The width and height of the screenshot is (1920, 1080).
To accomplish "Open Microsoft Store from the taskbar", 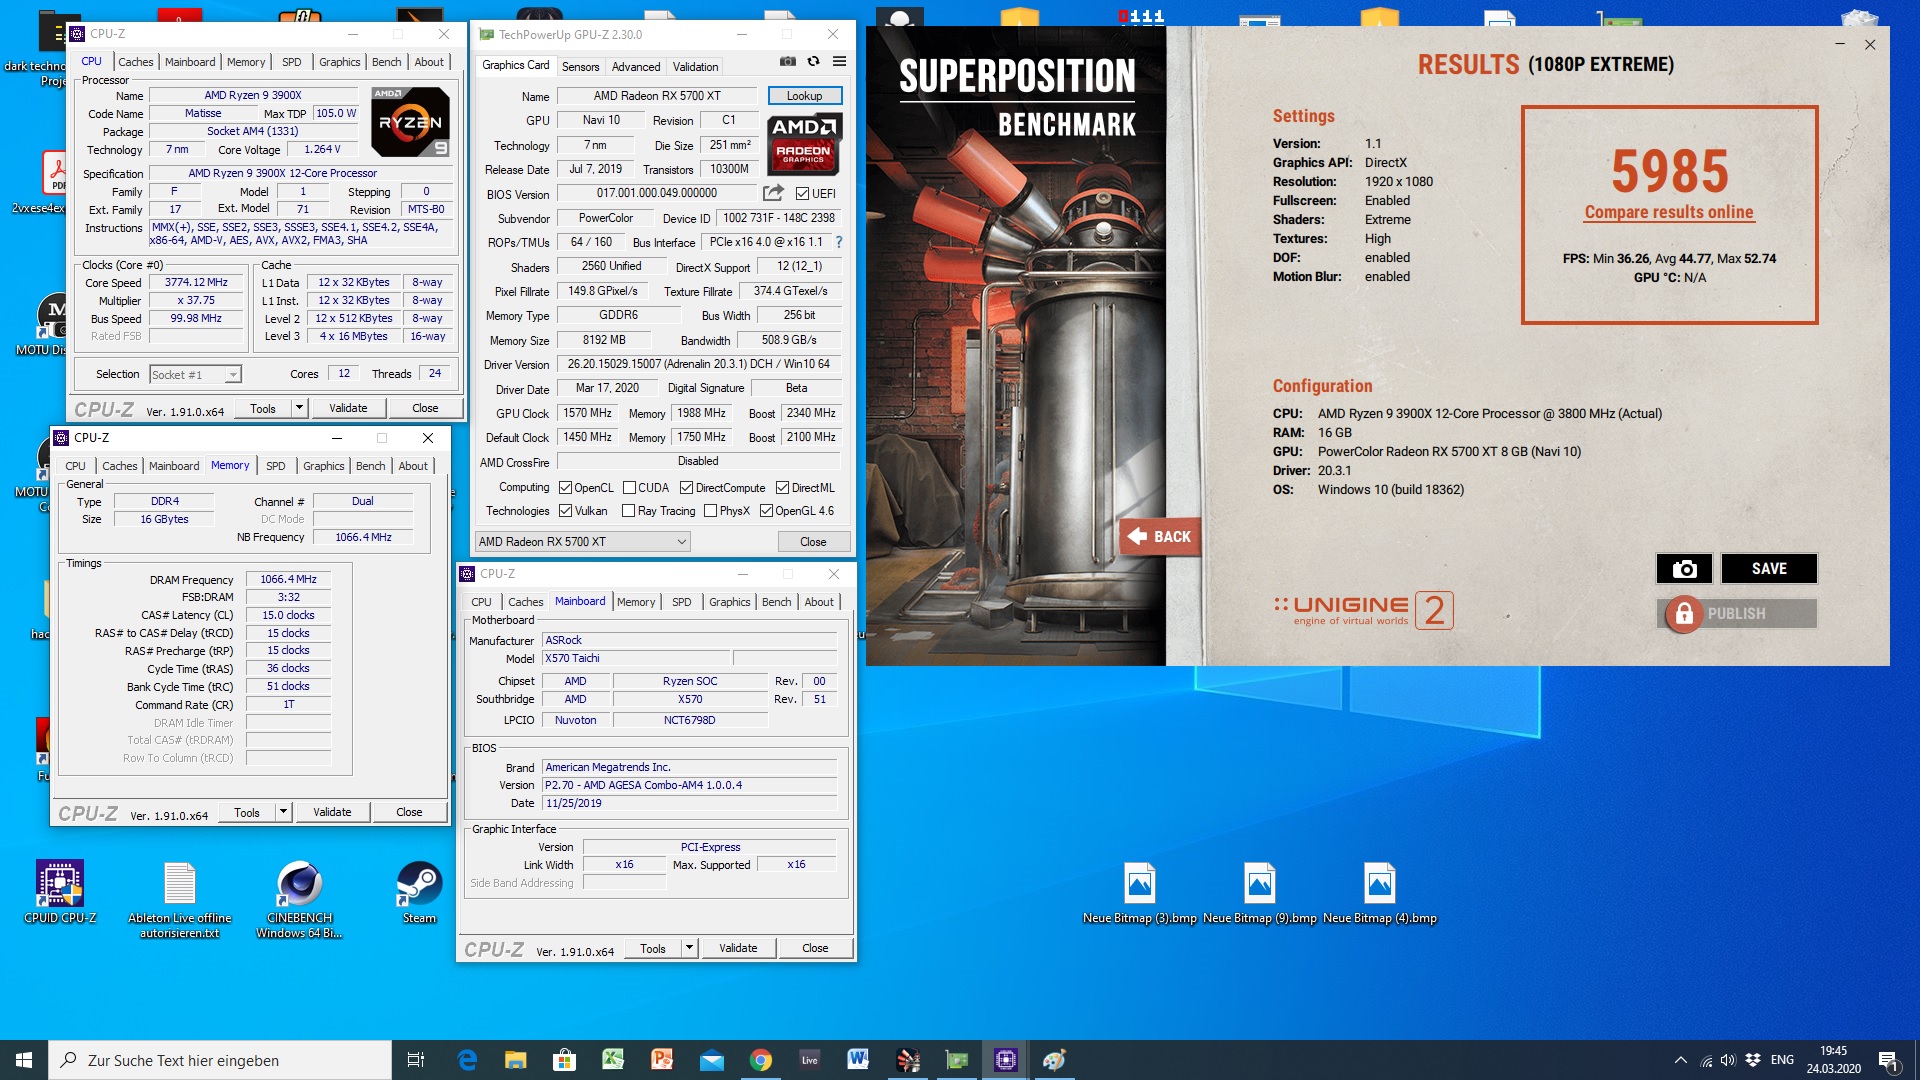I will 564,1060.
